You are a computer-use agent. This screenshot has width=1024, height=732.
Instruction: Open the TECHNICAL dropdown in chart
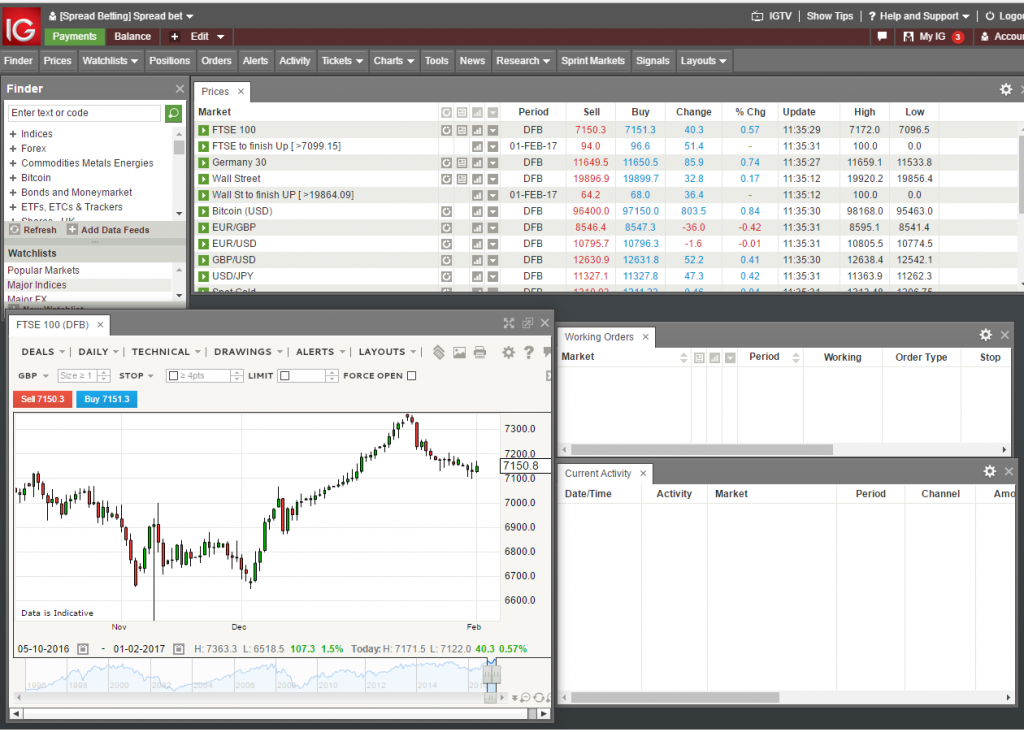coord(166,352)
